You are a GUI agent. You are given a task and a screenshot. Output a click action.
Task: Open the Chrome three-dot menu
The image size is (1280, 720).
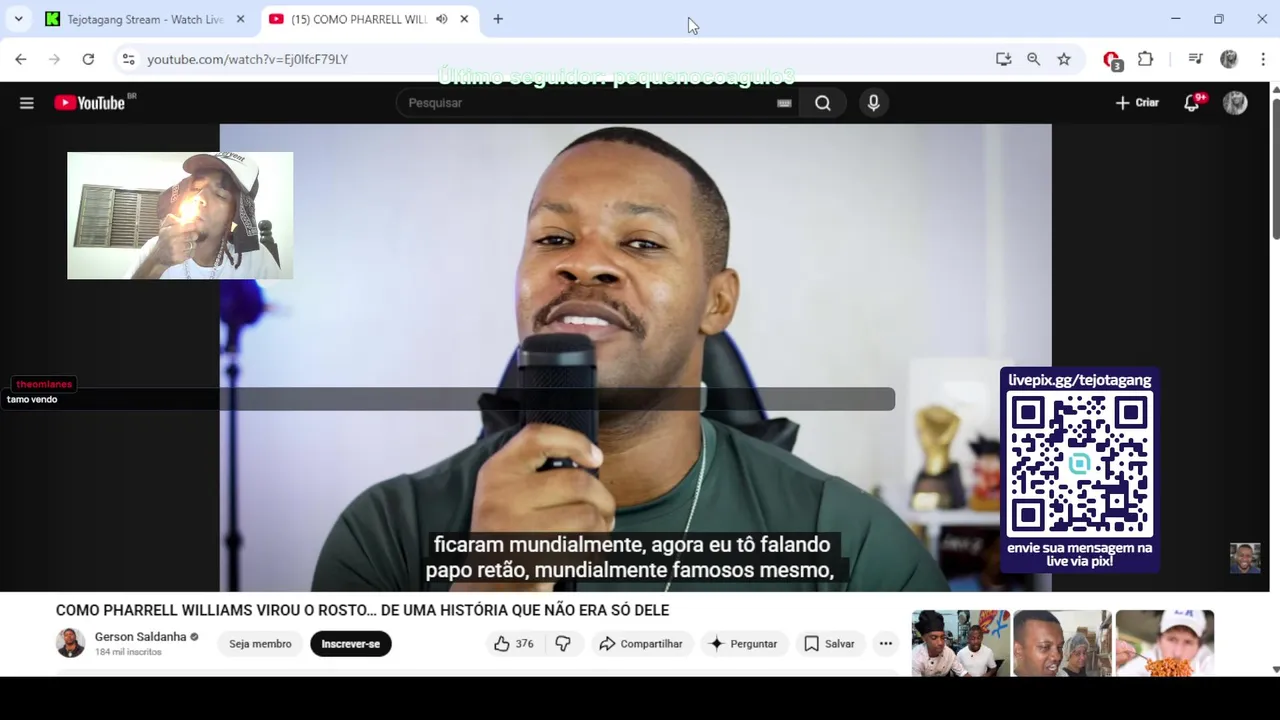[1263, 59]
